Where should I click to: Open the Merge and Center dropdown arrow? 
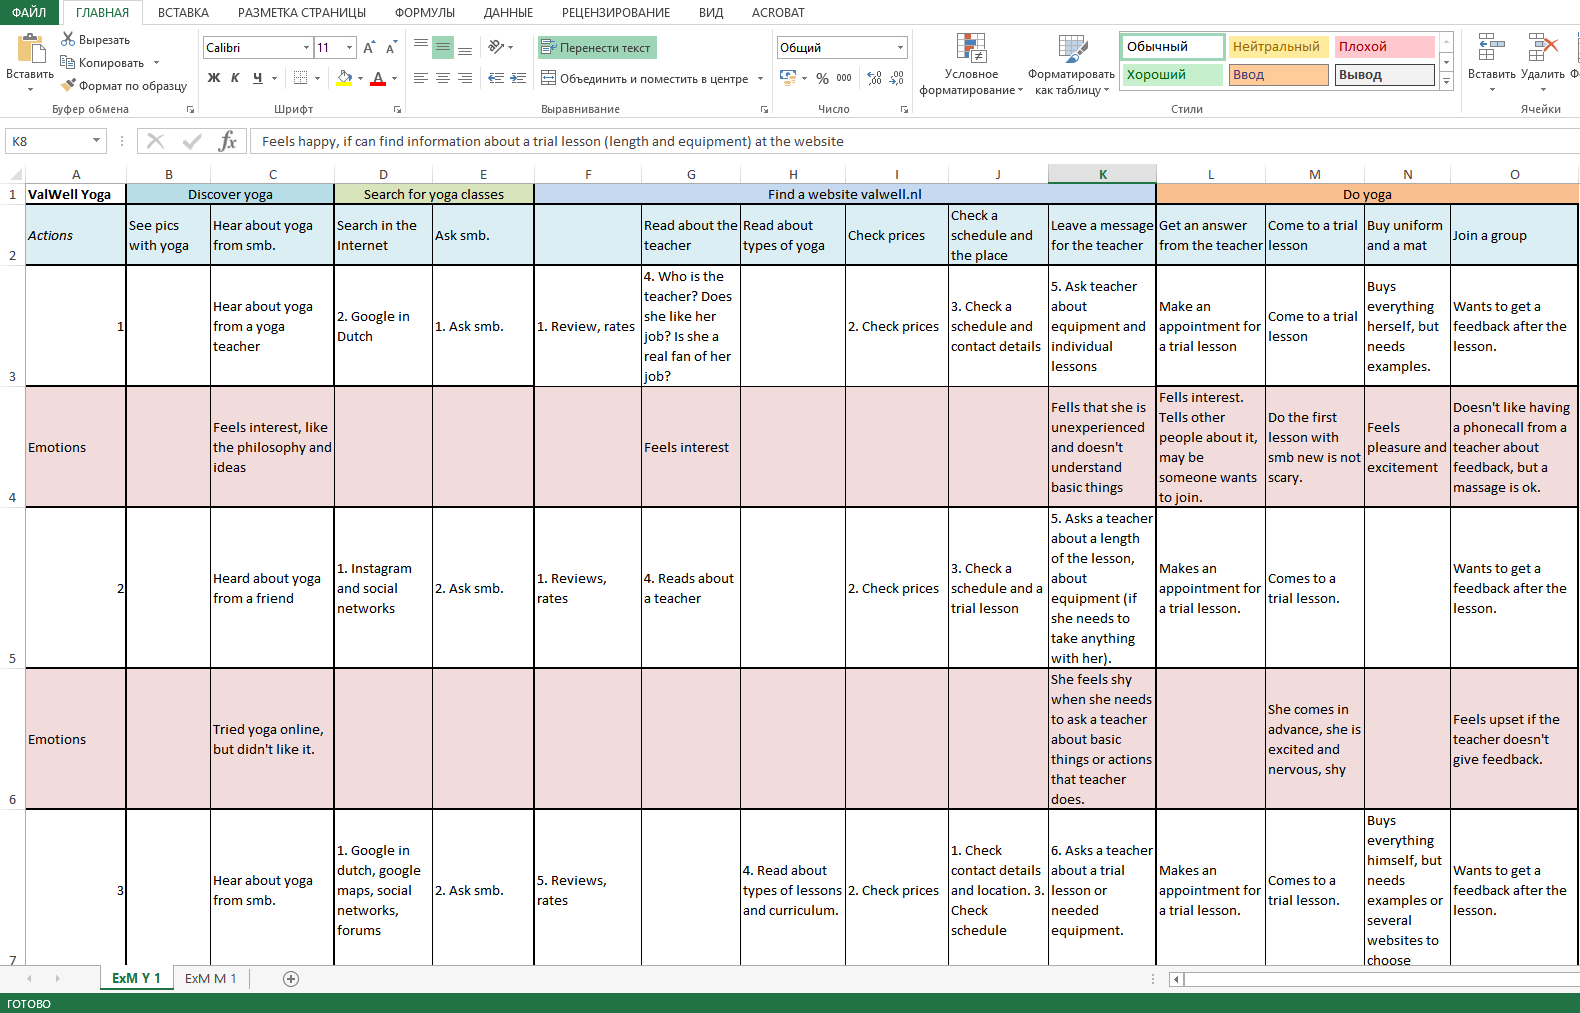pos(760,78)
